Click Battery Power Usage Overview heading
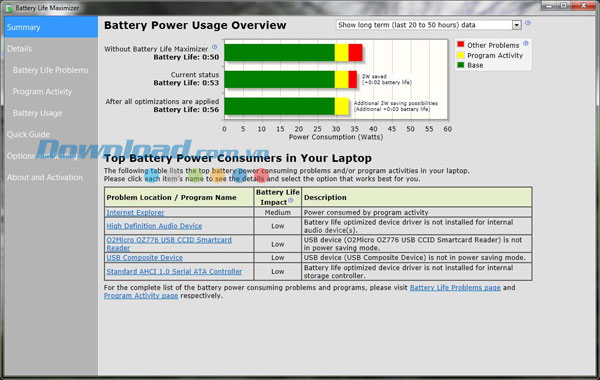 195,25
